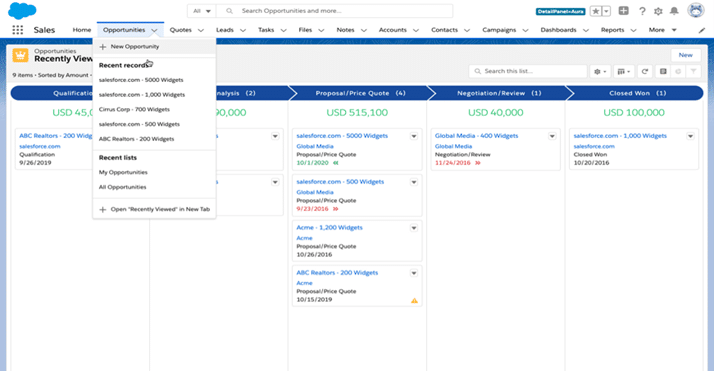
Task: Click the Search Opportunities and more field
Action: coord(335,11)
